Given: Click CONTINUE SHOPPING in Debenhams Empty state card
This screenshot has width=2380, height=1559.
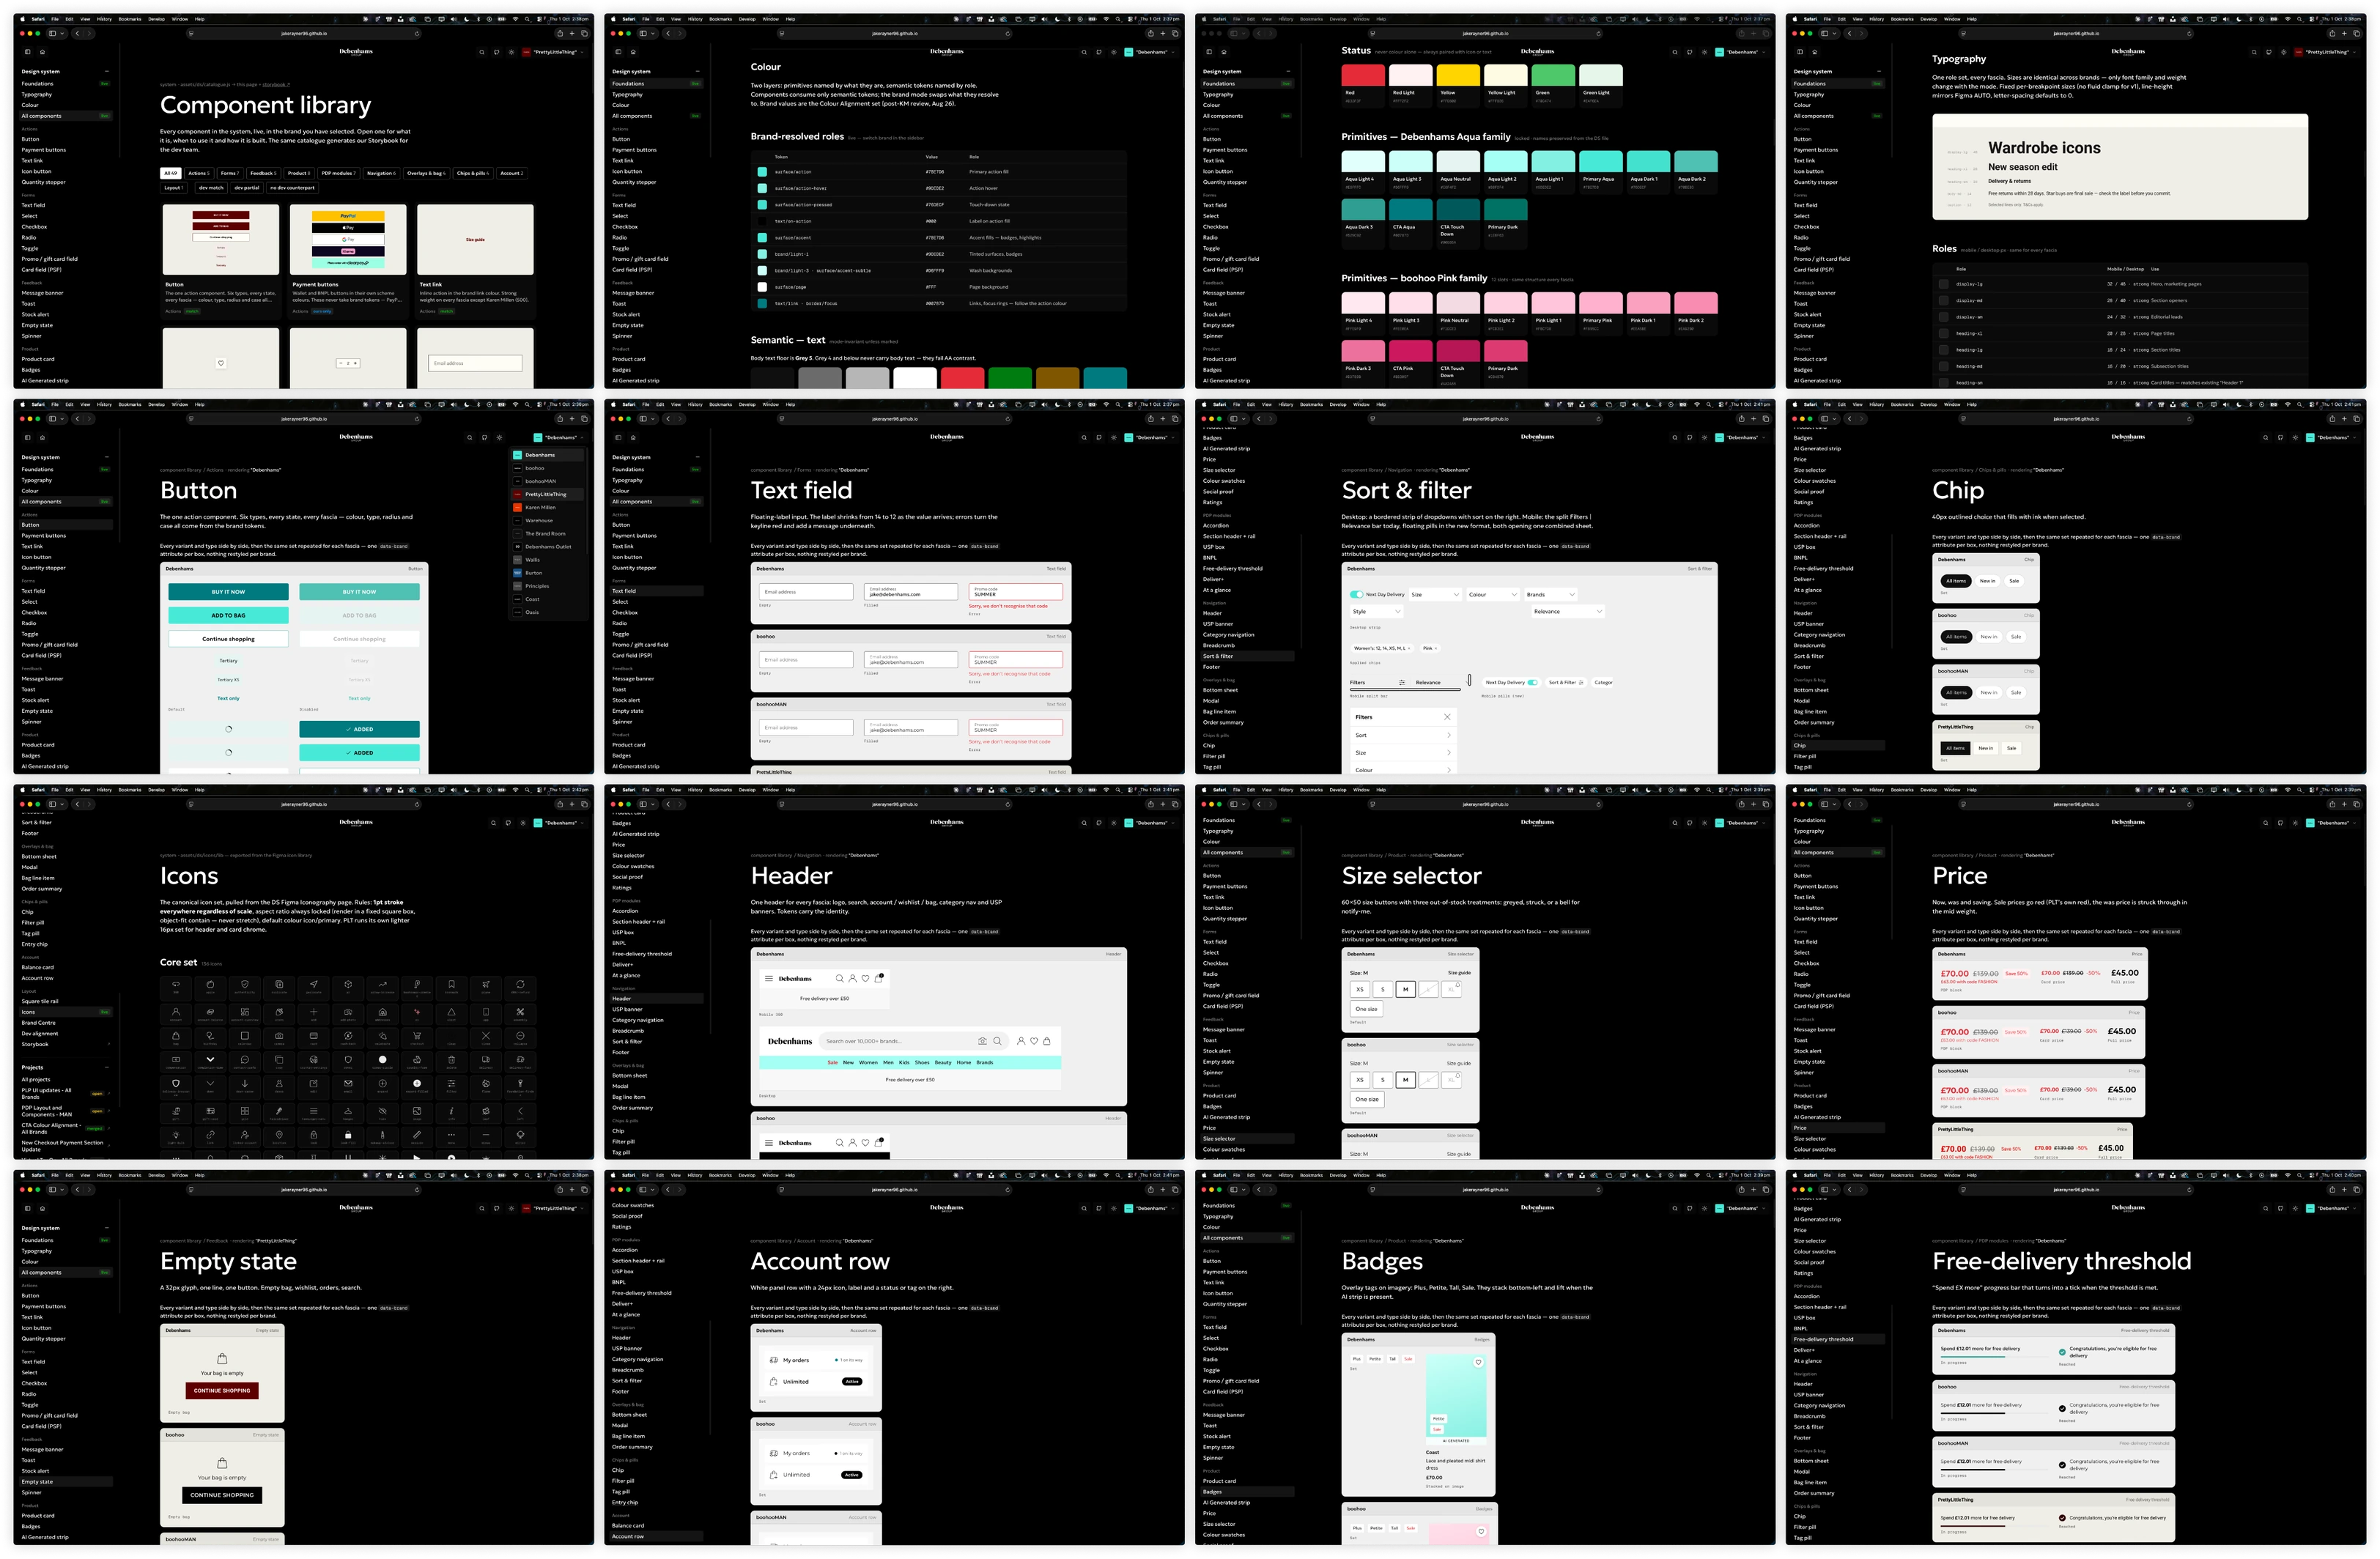Looking at the screenshot, I should 222,1390.
